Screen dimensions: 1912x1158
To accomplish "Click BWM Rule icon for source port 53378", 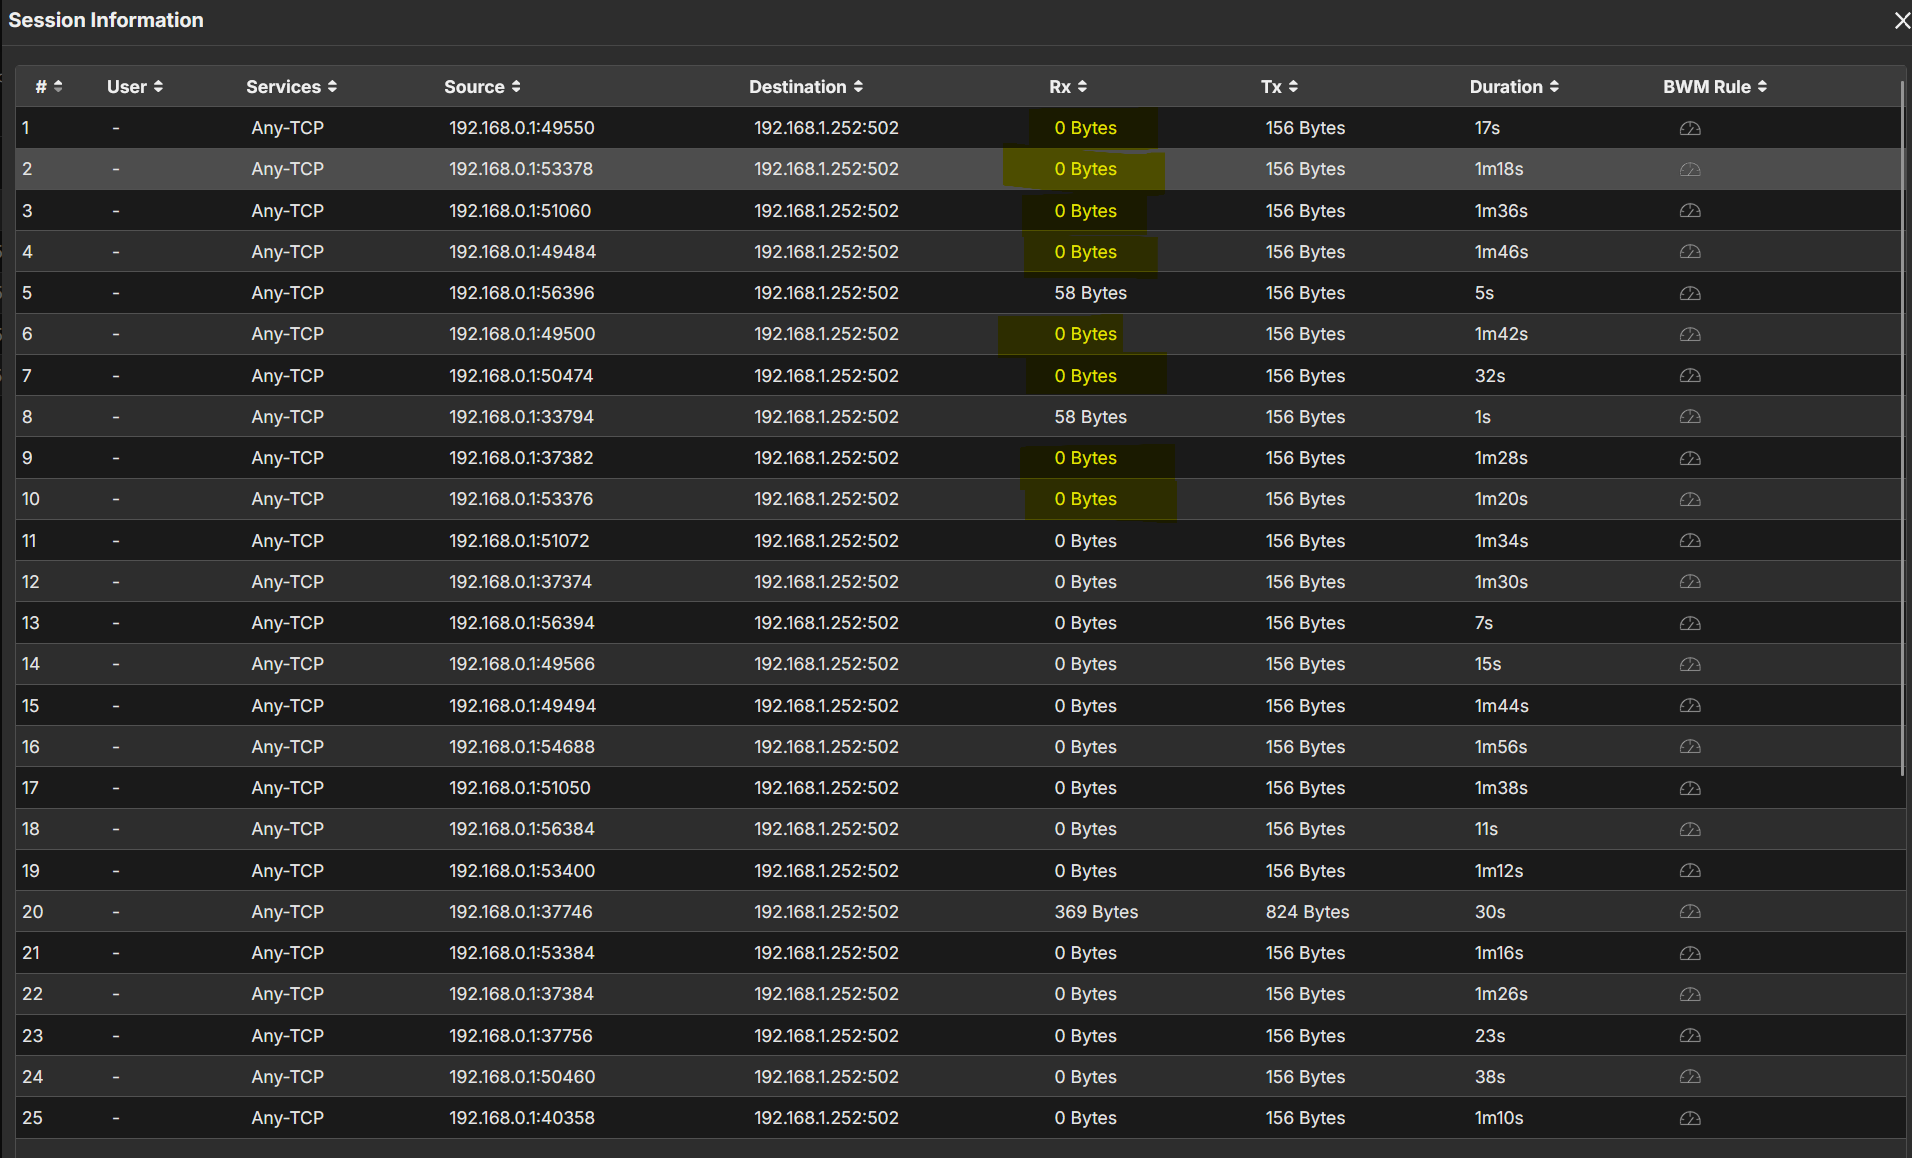I will tap(1690, 169).
